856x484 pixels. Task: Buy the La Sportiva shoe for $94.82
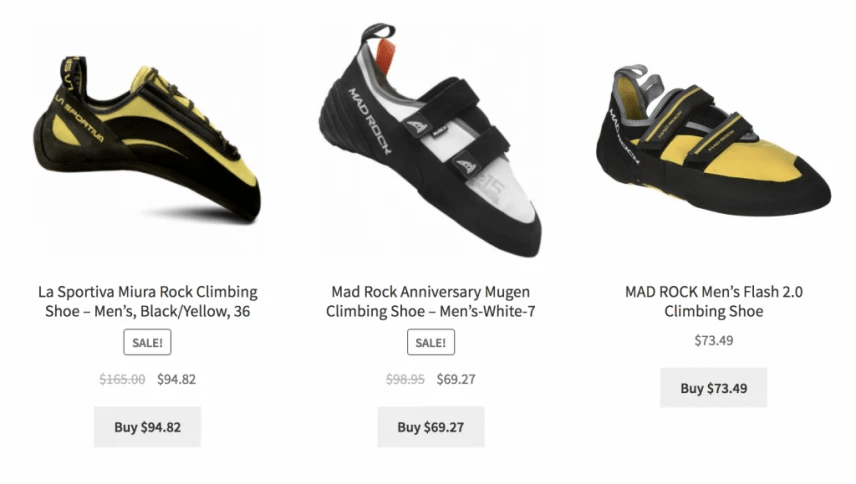(147, 427)
